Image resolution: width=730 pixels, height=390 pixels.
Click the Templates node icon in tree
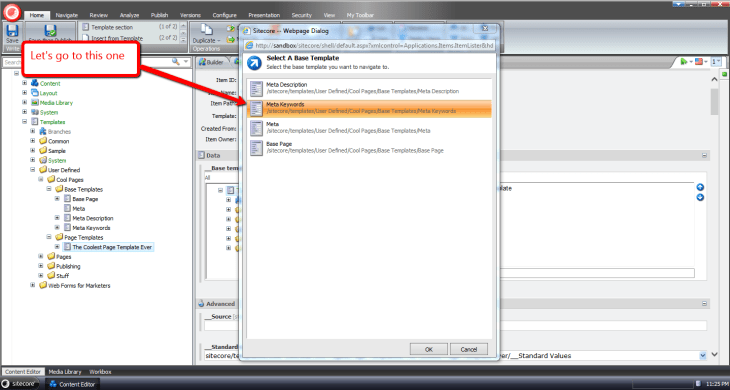[x=35, y=122]
